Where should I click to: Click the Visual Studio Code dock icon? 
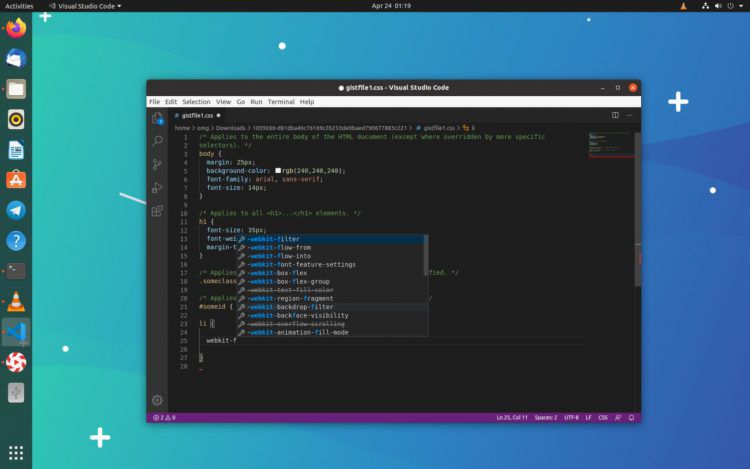point(16,332)
